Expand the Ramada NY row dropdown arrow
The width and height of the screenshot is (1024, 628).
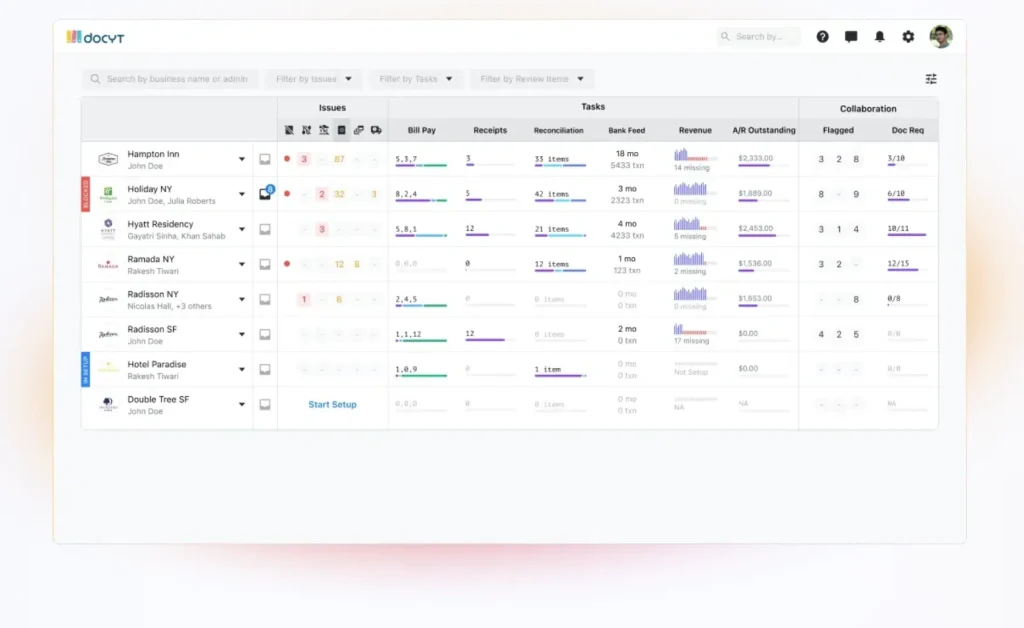point(241,264)
